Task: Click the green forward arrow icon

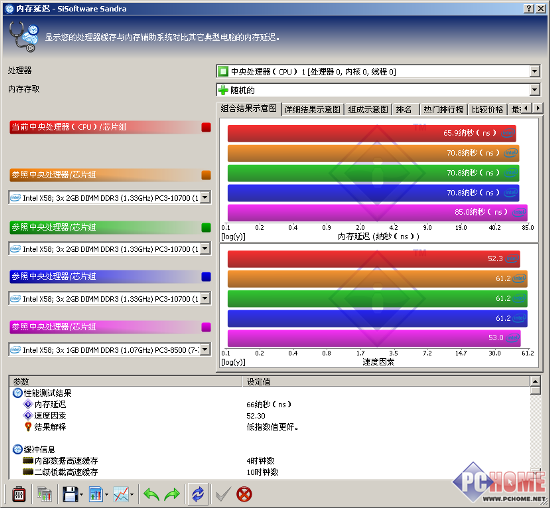Action: coord(172,494)
